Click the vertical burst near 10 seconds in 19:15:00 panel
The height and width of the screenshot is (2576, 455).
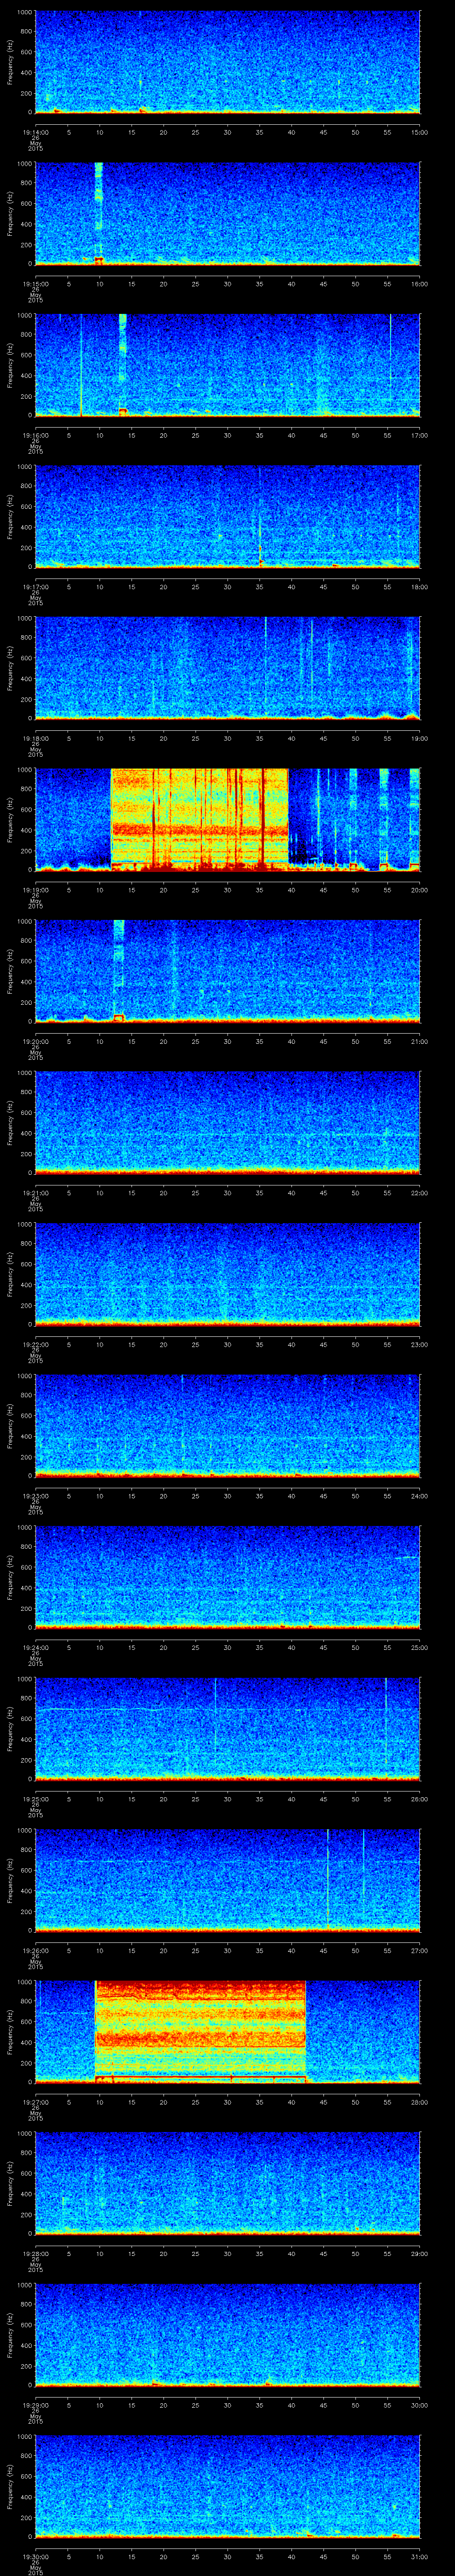click(x=98, y=213)
